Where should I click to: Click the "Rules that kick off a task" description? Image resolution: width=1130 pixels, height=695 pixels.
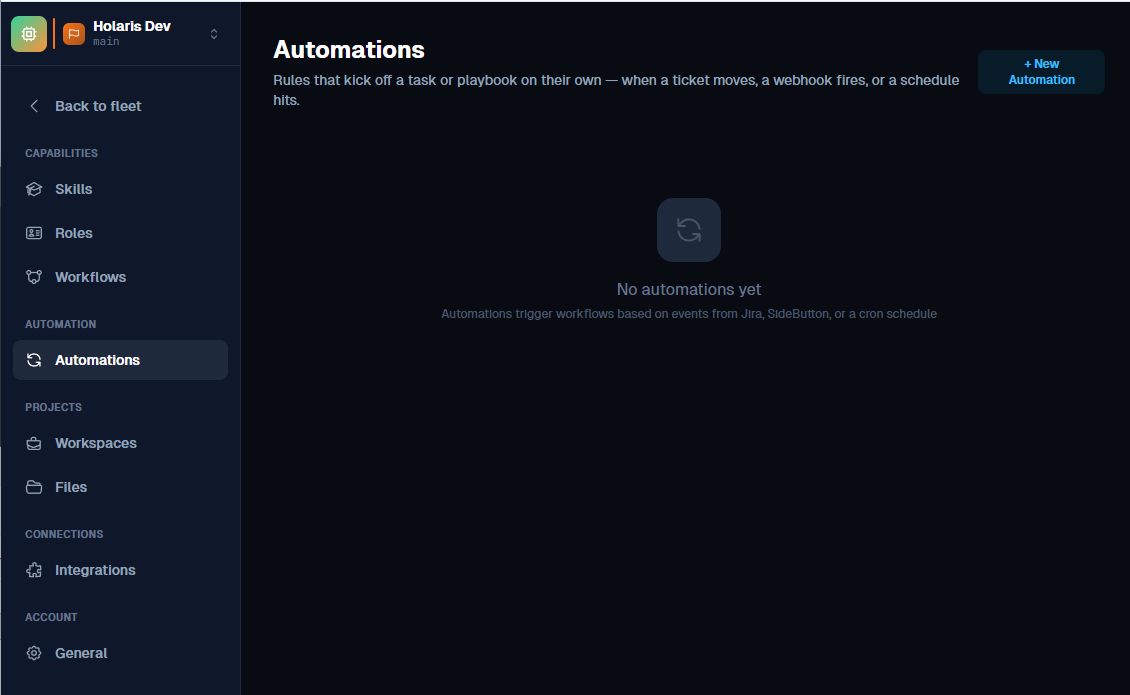click(x=616, y=89)
